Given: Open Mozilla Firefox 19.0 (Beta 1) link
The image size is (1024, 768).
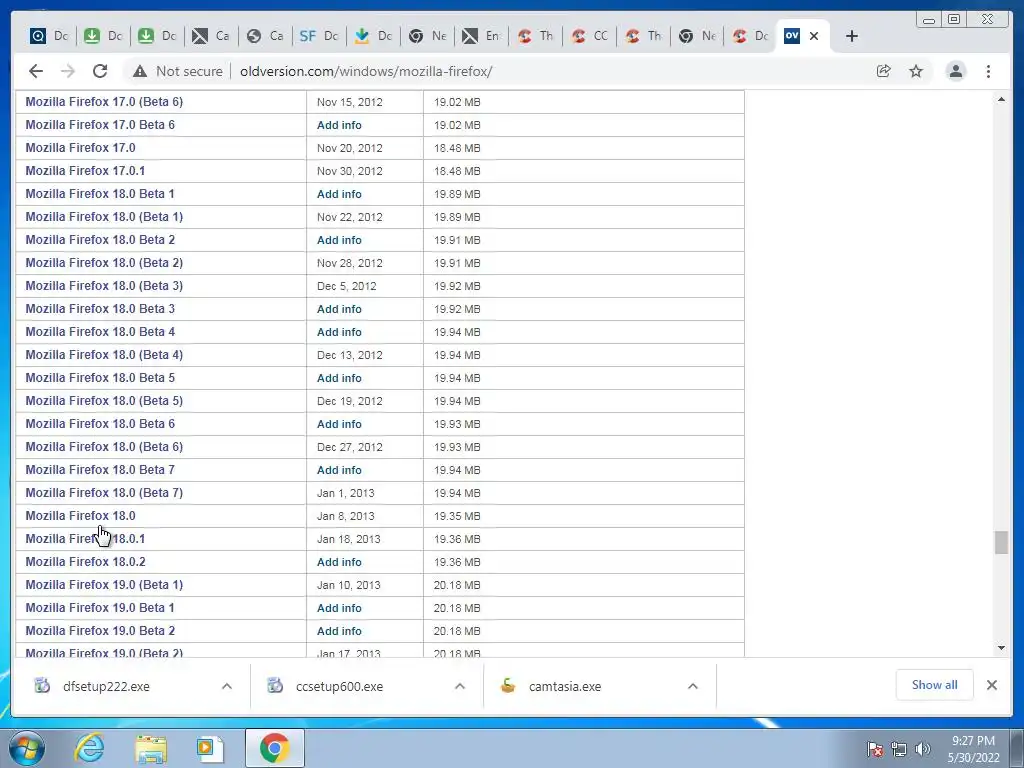Looking at the screenshot, I should click(104, 584).
